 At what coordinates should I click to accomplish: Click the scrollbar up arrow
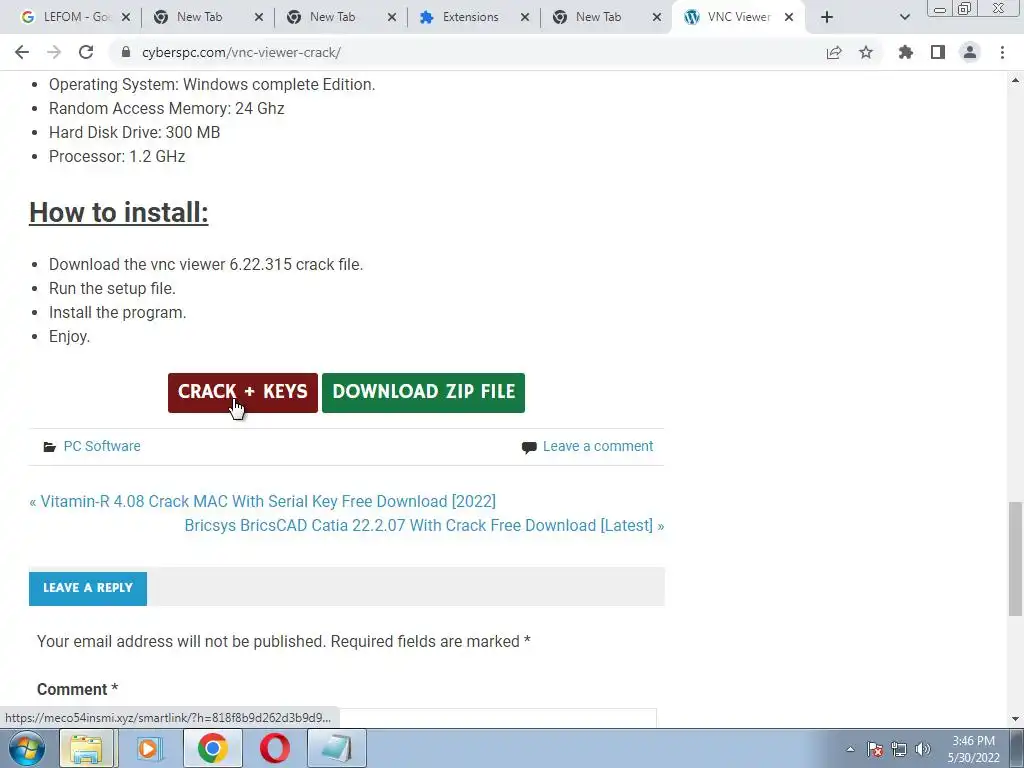tap(1015, 80)
